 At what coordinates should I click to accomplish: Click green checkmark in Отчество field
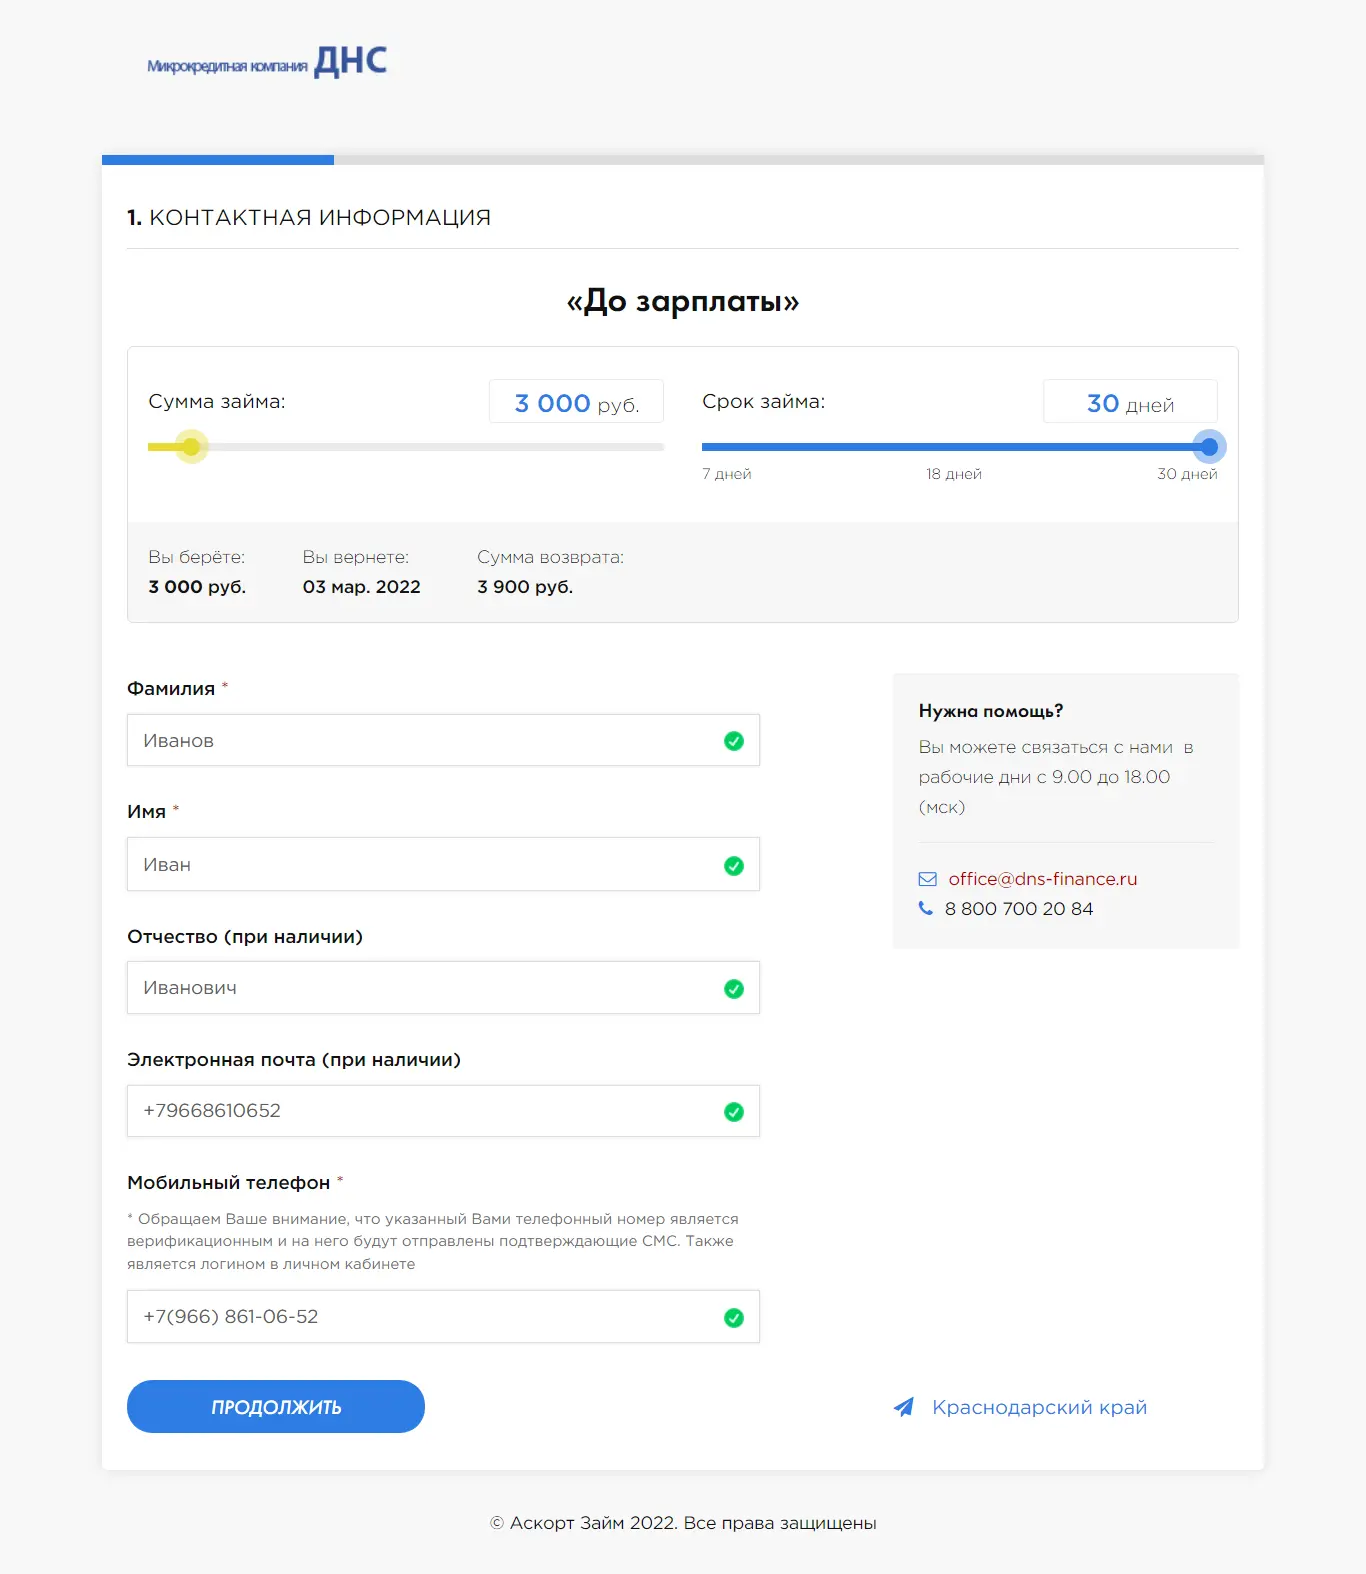(734, 989)
